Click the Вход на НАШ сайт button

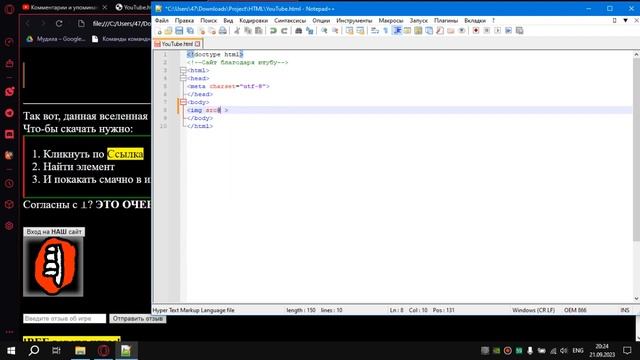(x=54, y=232)
